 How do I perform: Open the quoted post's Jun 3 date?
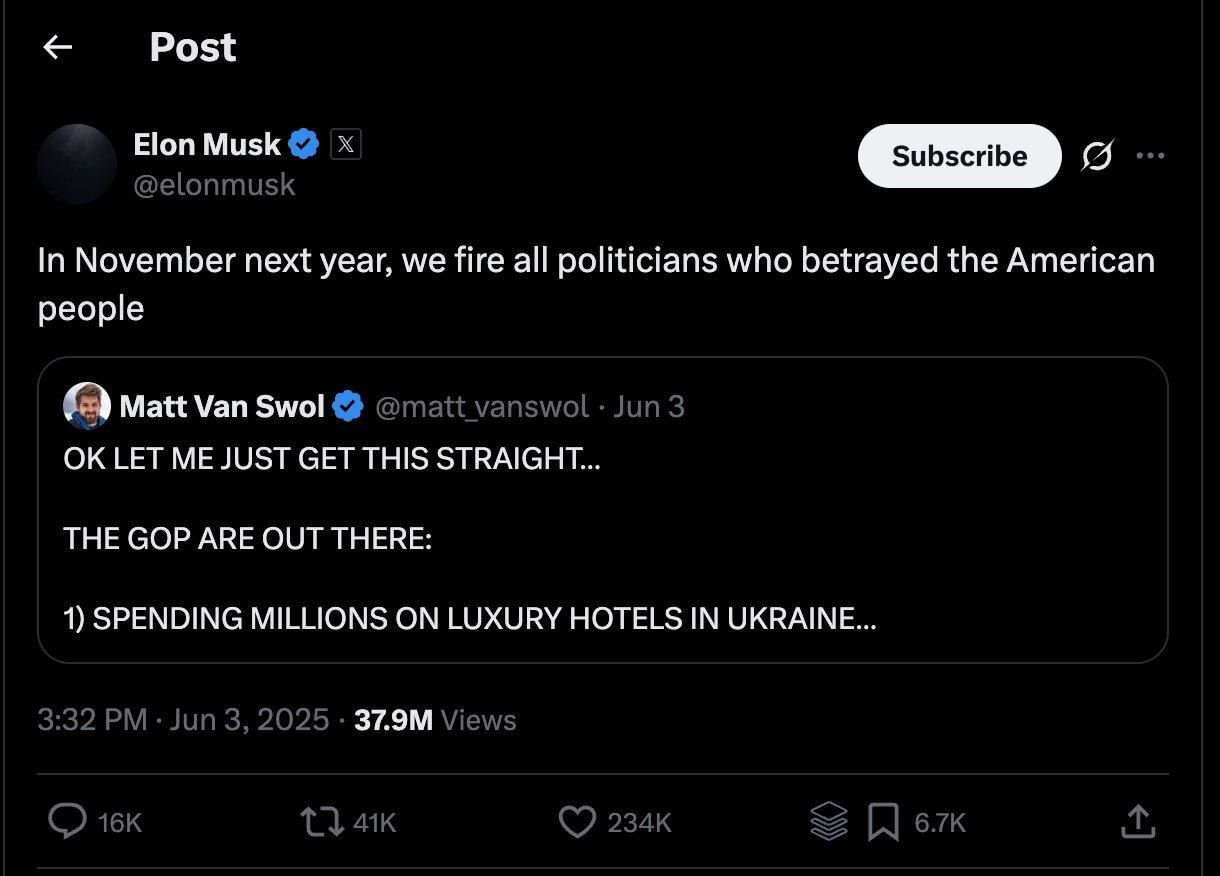[x=649, y=407]
